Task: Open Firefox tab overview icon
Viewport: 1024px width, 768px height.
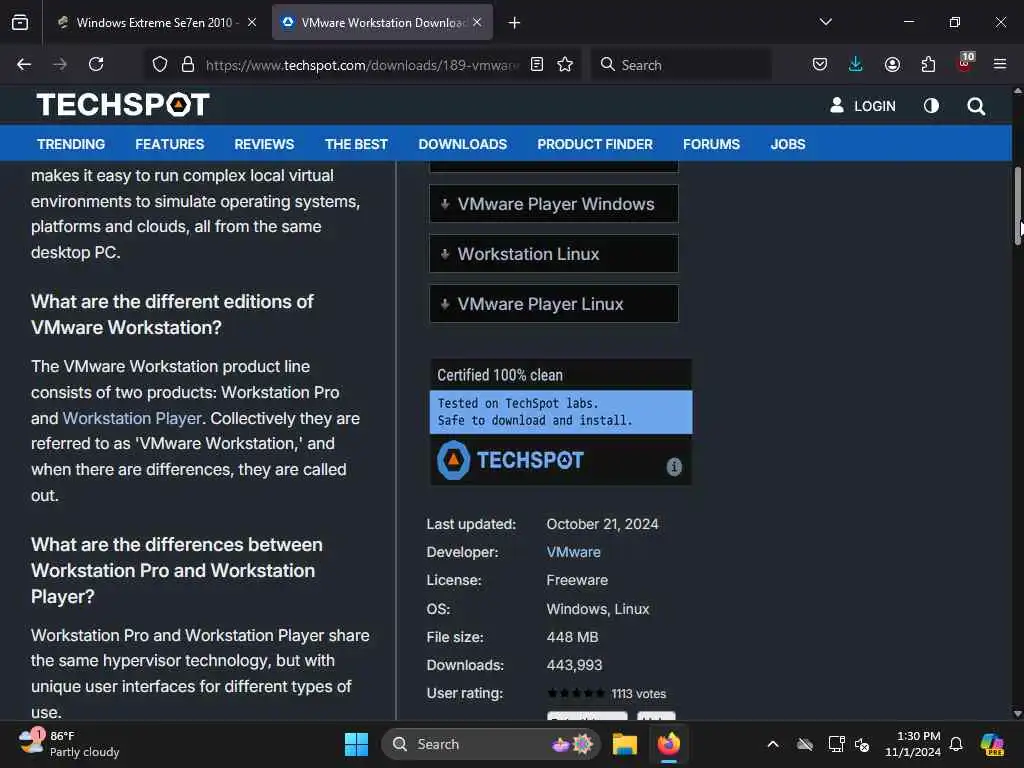Action: point(20,22)
